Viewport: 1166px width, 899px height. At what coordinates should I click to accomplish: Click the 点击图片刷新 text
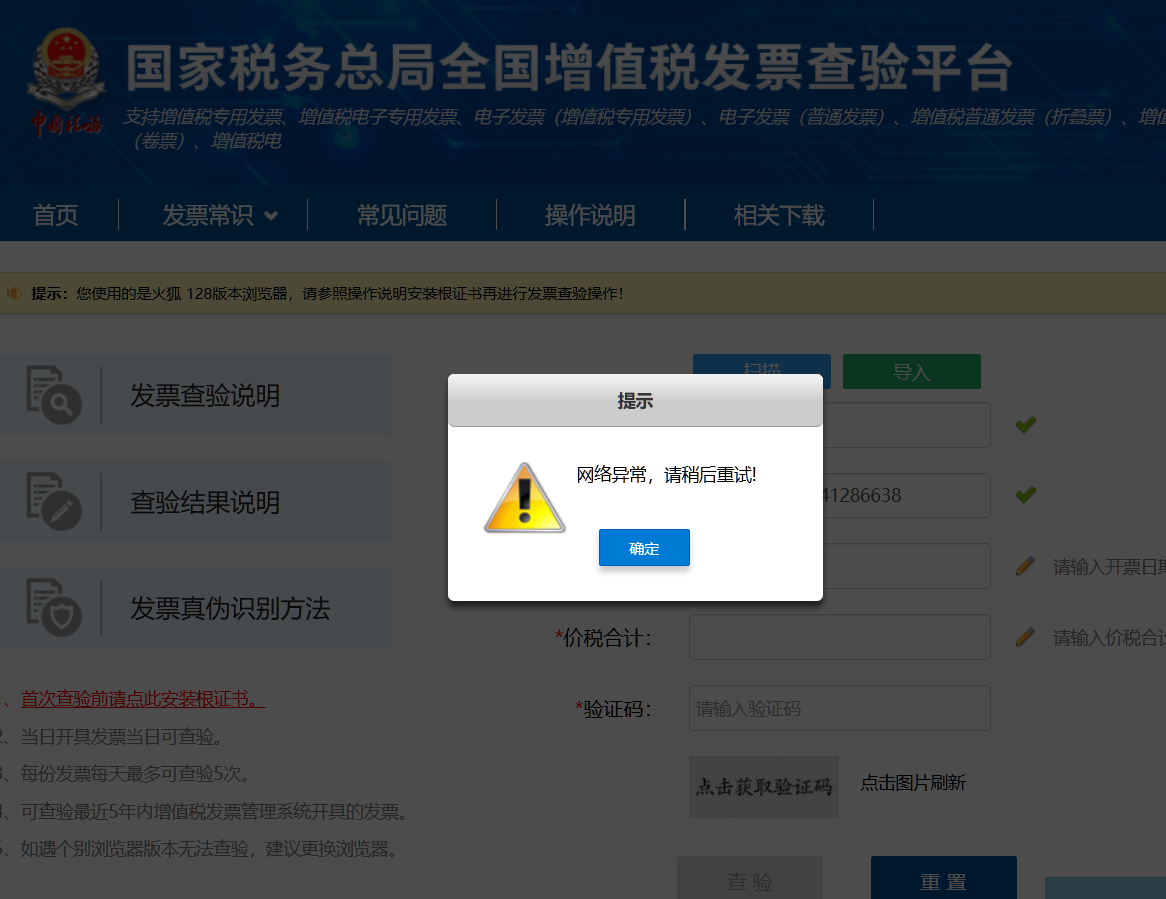(x=913, y=782)
